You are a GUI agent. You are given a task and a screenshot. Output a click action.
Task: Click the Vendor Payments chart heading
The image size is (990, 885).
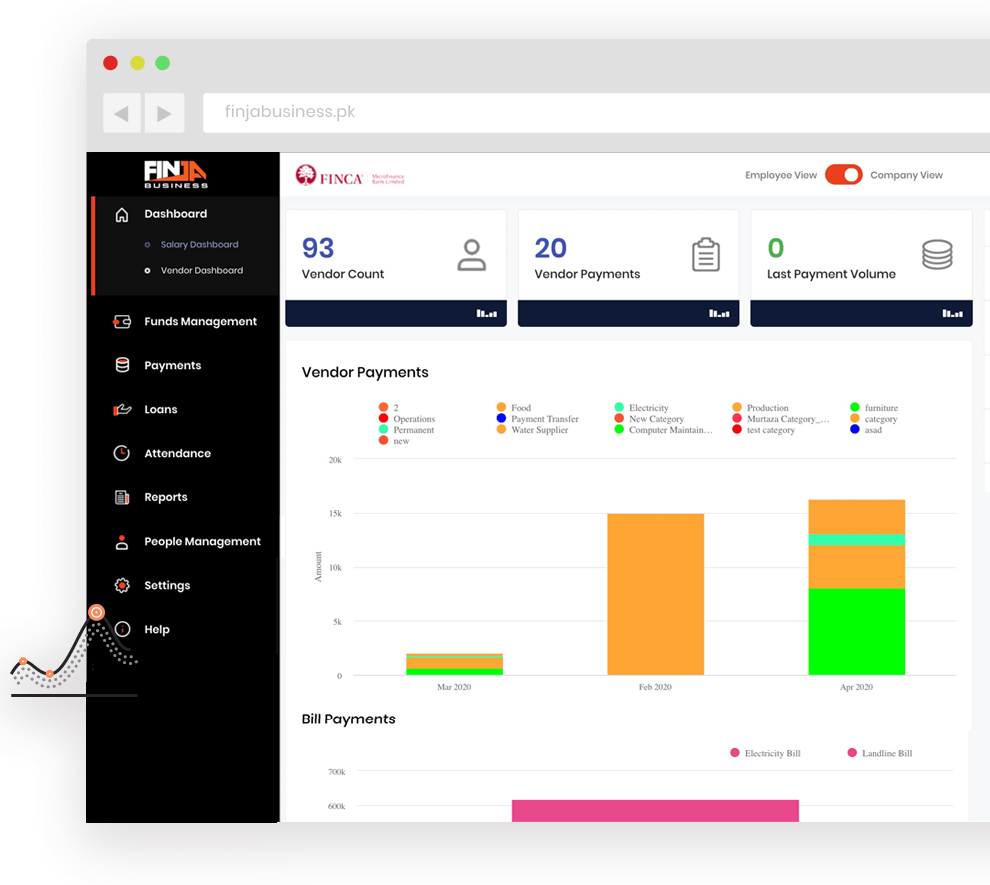[365, 372]
